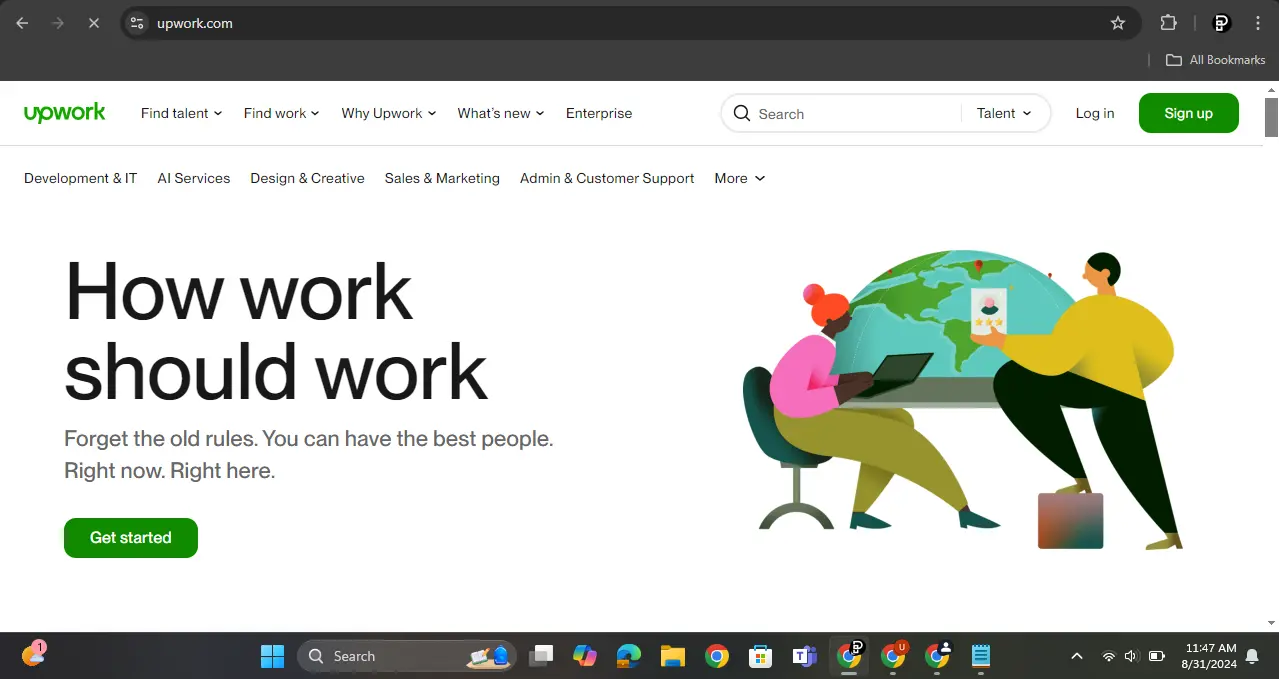Click the Windows taskbar Search box

tap(407, 656)
